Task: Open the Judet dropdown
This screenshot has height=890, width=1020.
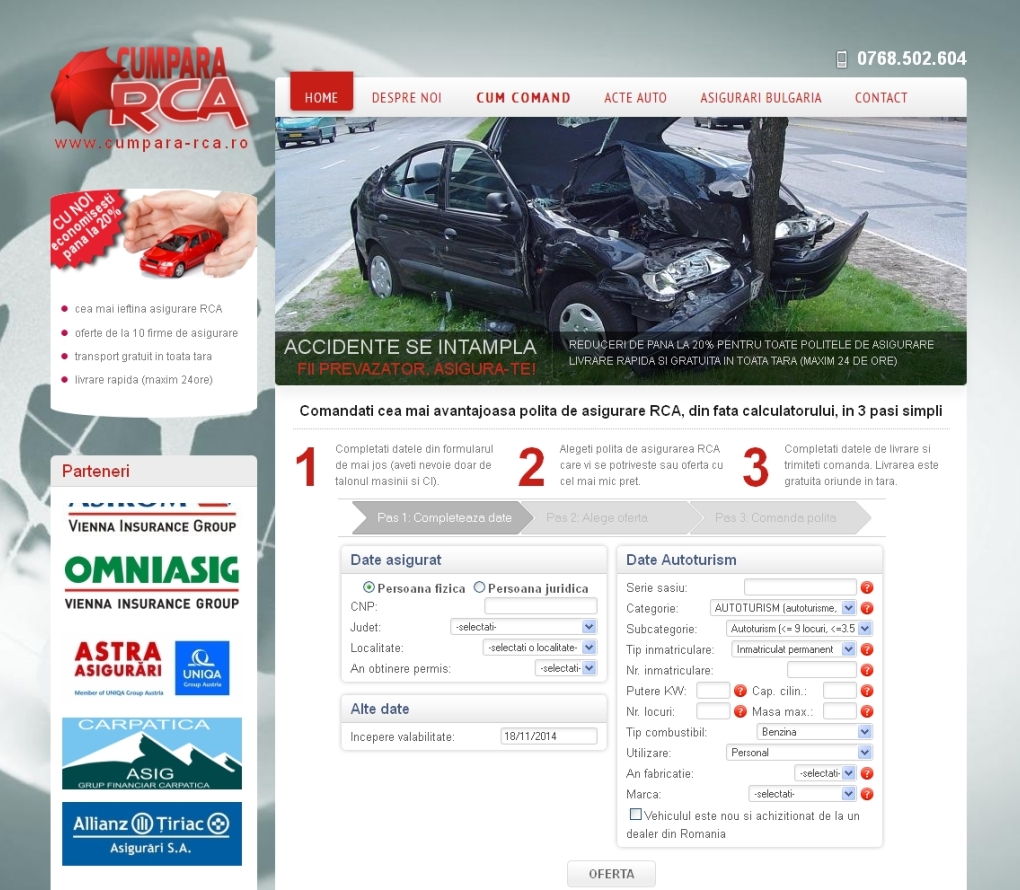Action: pos(523,627)
